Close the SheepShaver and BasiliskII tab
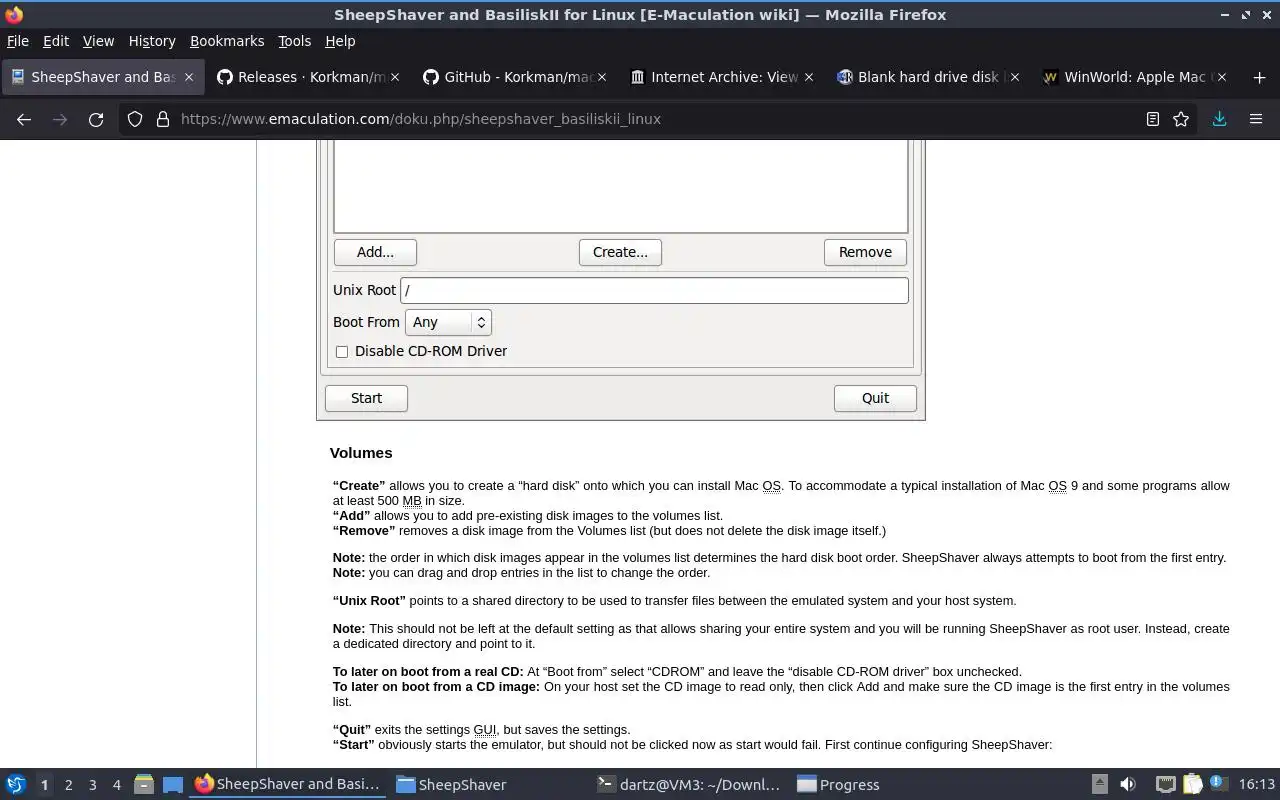The image size is (1280, 800). (189, 77)
